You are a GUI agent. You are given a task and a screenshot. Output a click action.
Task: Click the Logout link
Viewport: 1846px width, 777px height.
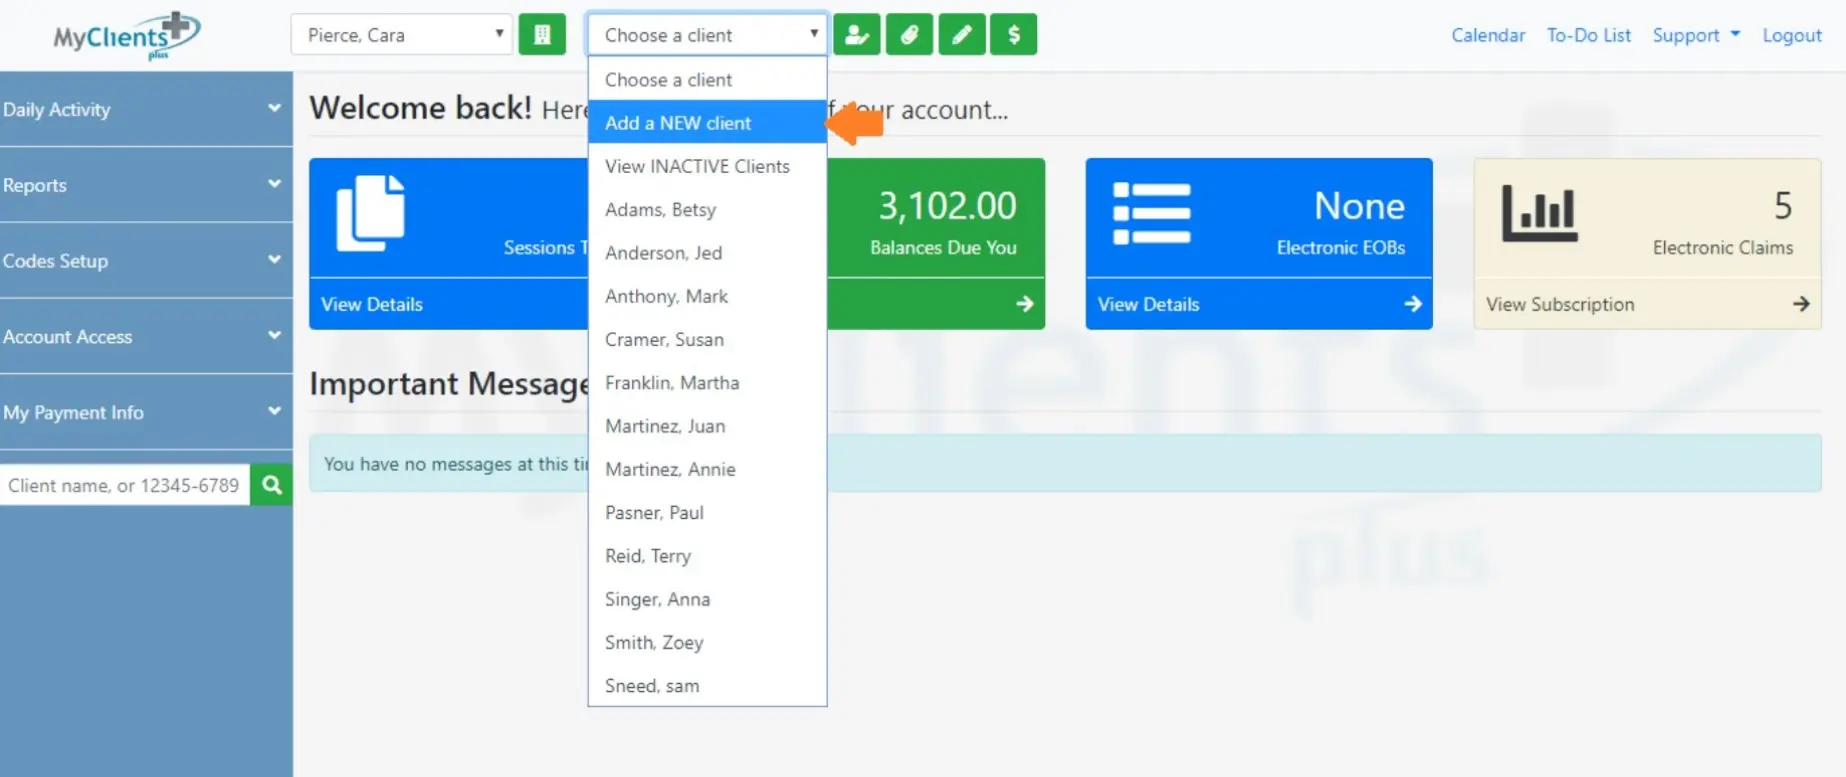tap(1791, 35)
